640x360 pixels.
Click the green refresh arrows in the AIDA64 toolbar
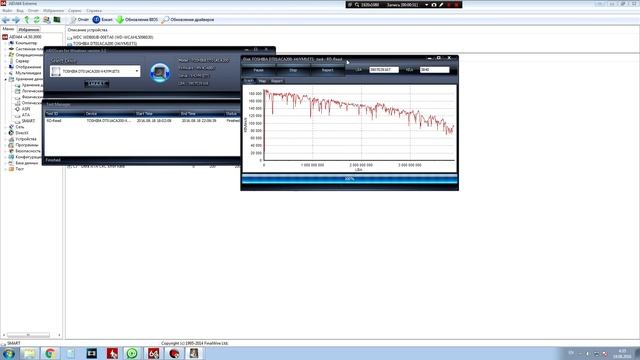pos(36,20)
